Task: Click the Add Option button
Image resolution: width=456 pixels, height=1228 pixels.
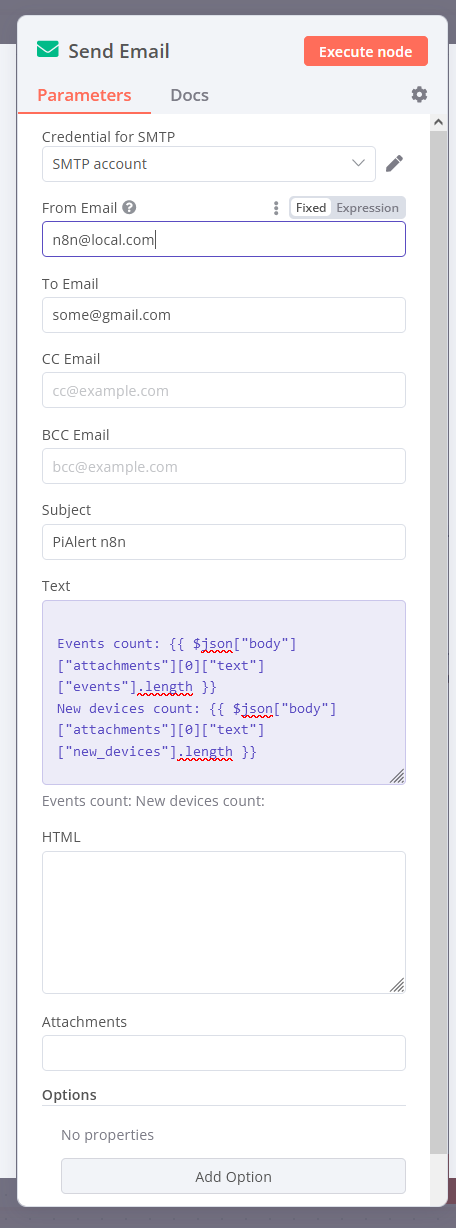Action: click(x=233, y=1176)
